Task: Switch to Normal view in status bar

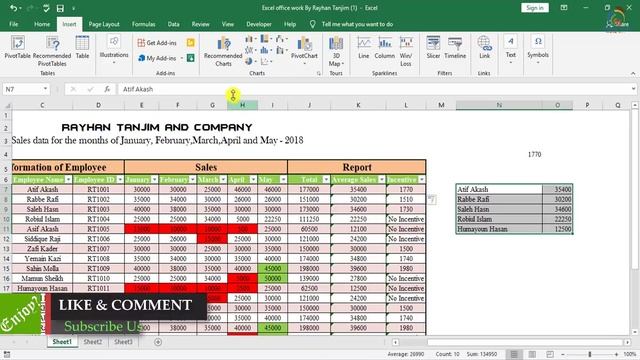Action: coord(514,354)
